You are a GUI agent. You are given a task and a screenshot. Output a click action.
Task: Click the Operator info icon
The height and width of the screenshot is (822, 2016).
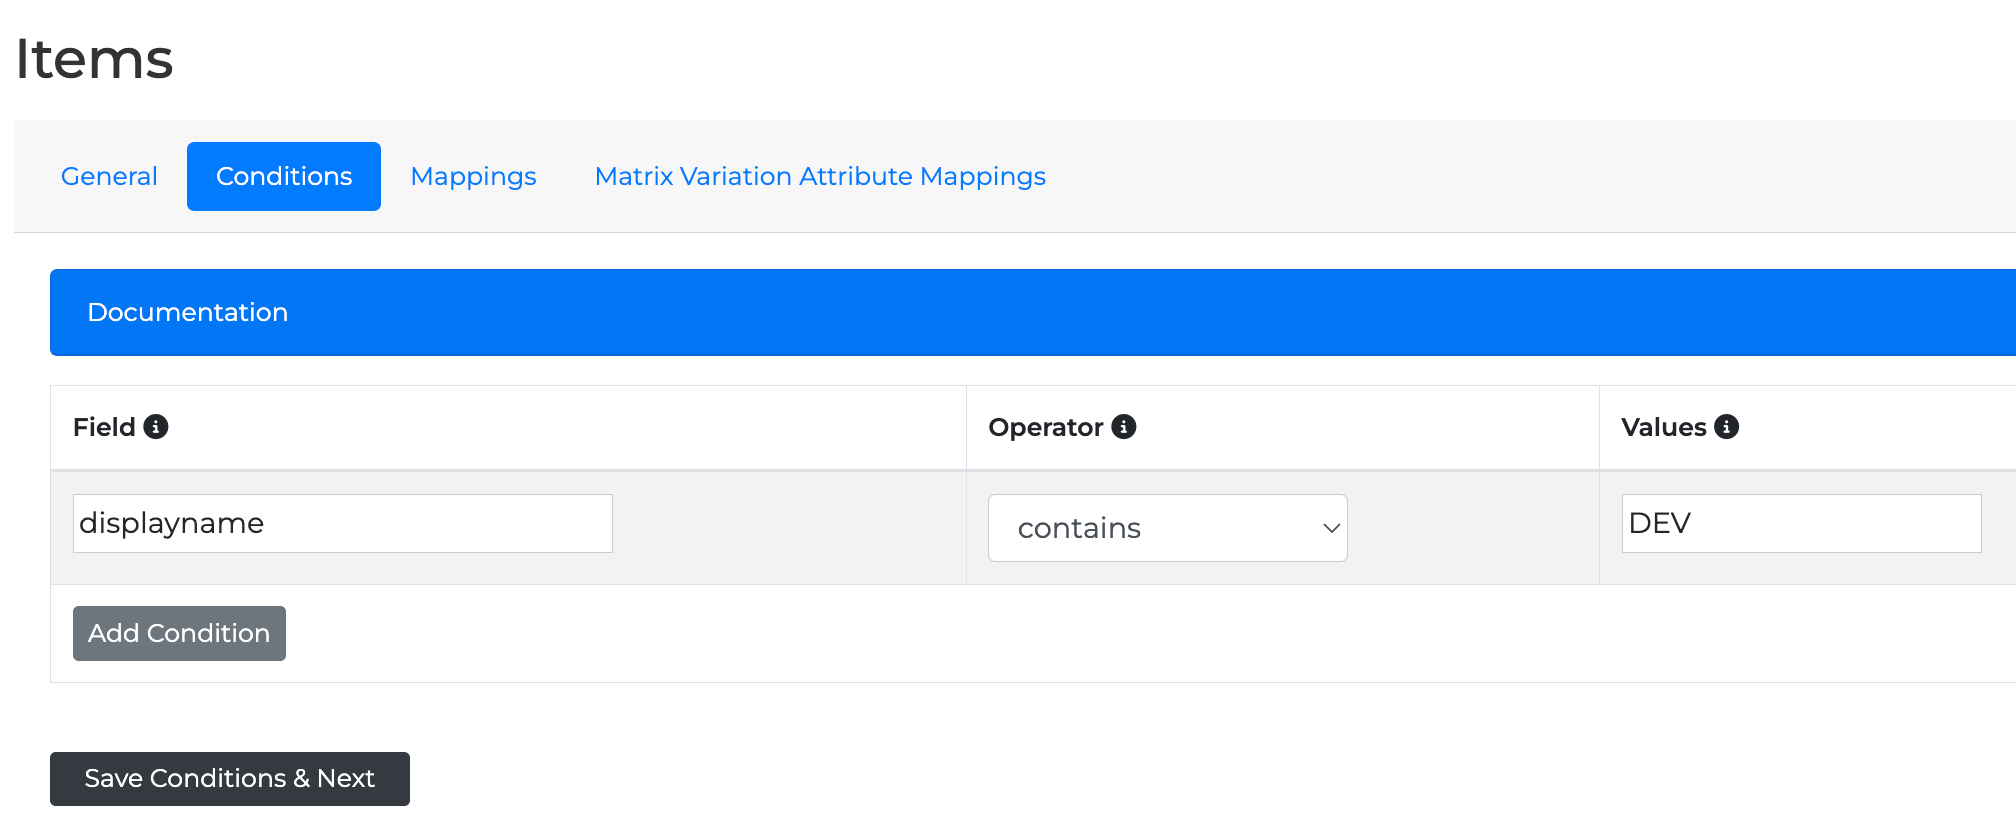[1124, 427]
